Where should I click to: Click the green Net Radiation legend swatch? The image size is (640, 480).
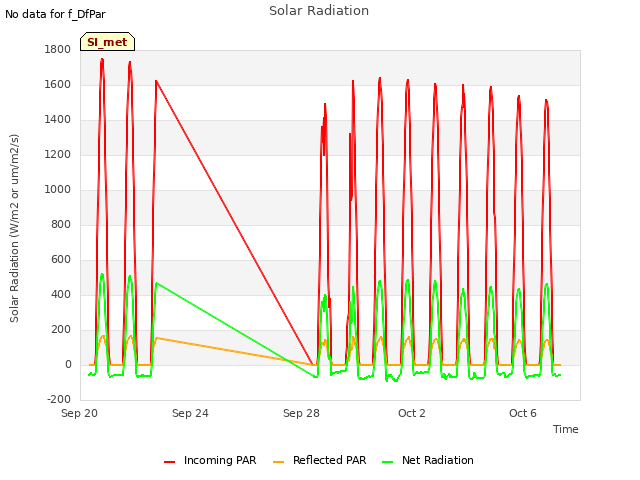tap(387, 462)
